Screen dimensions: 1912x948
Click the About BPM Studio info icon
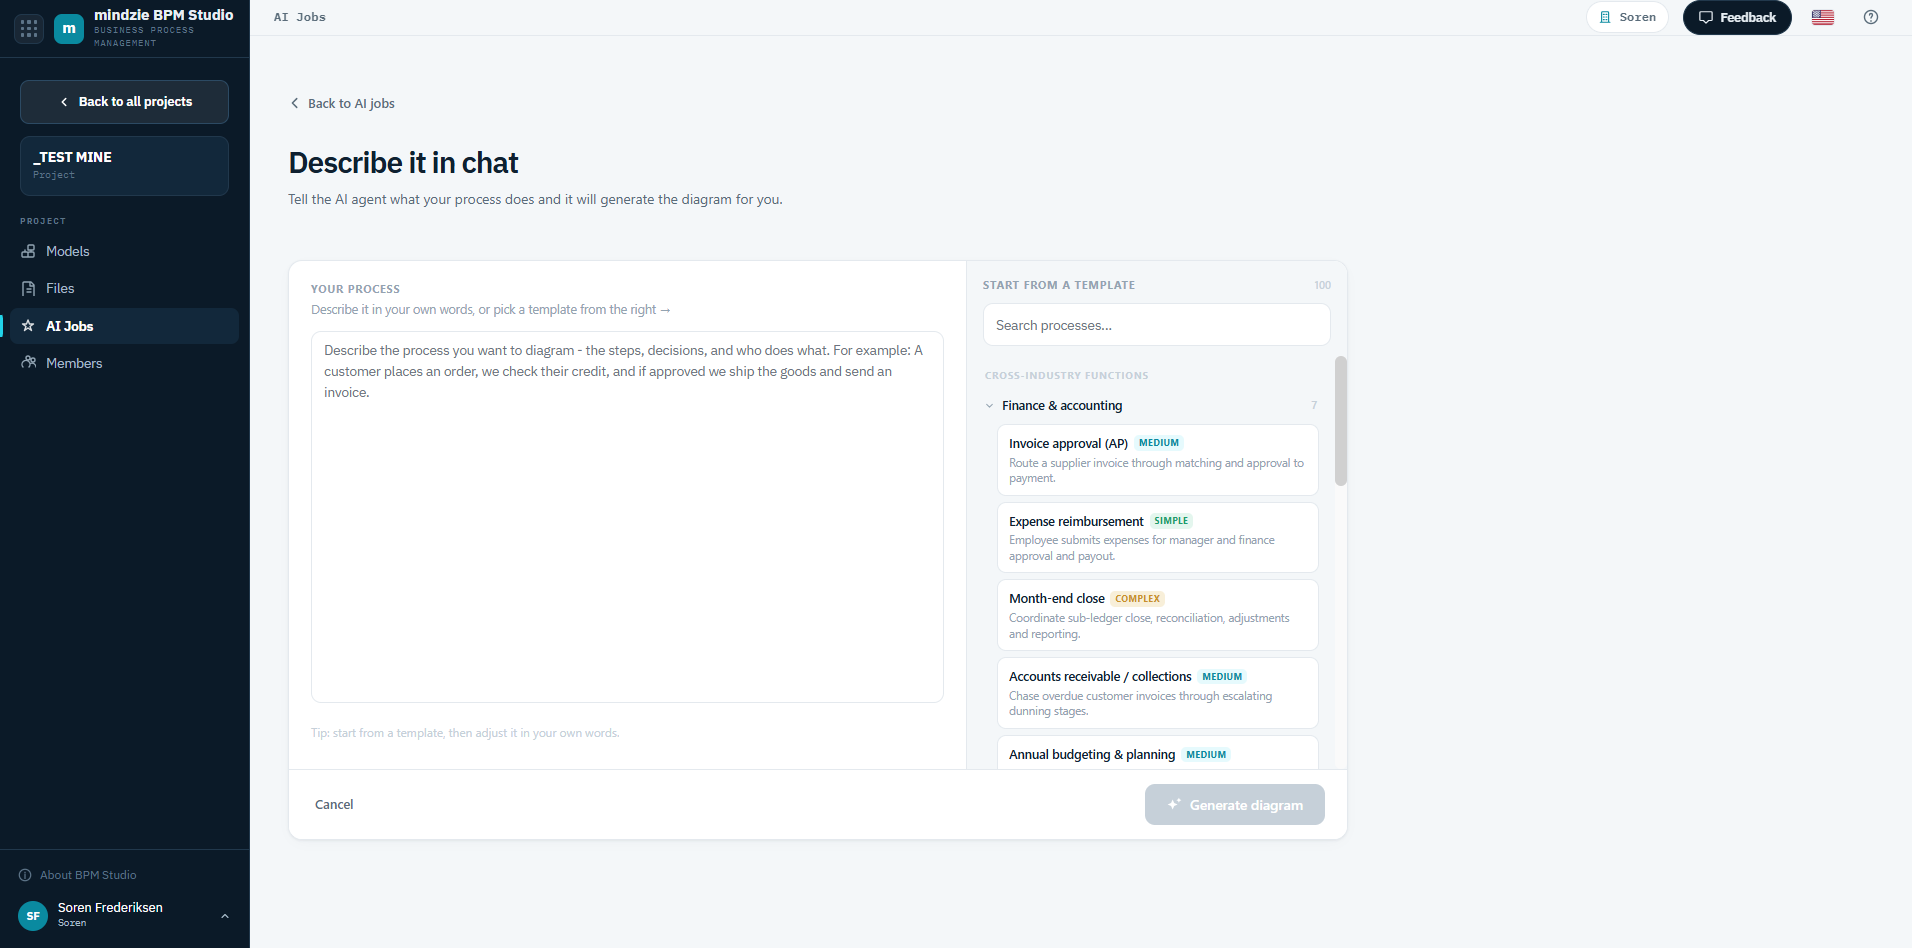(x=25, y=875)
